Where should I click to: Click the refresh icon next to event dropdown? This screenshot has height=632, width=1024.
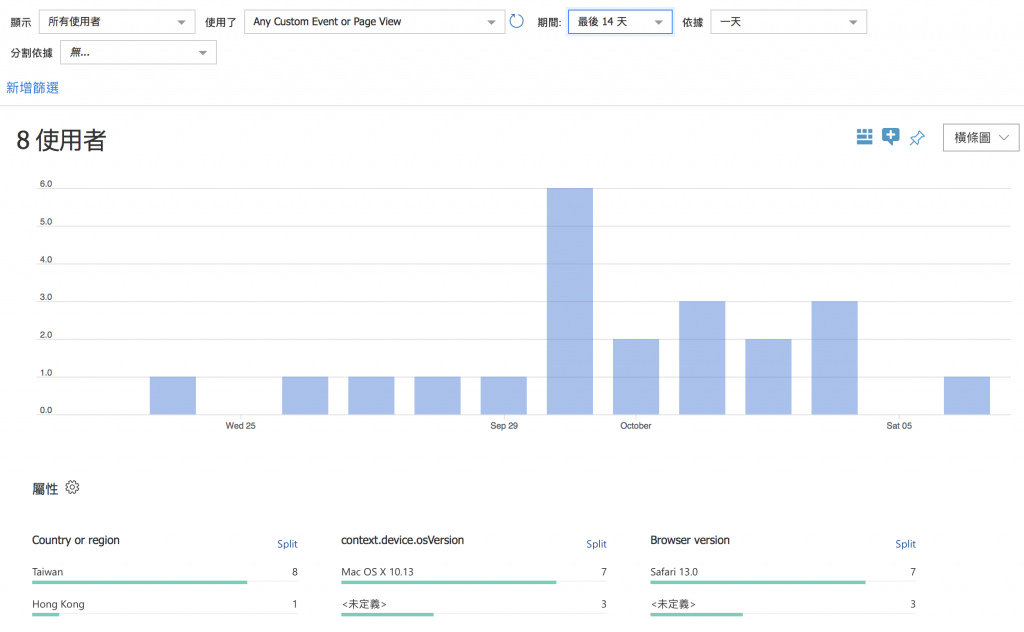click(x=517, y=22)
